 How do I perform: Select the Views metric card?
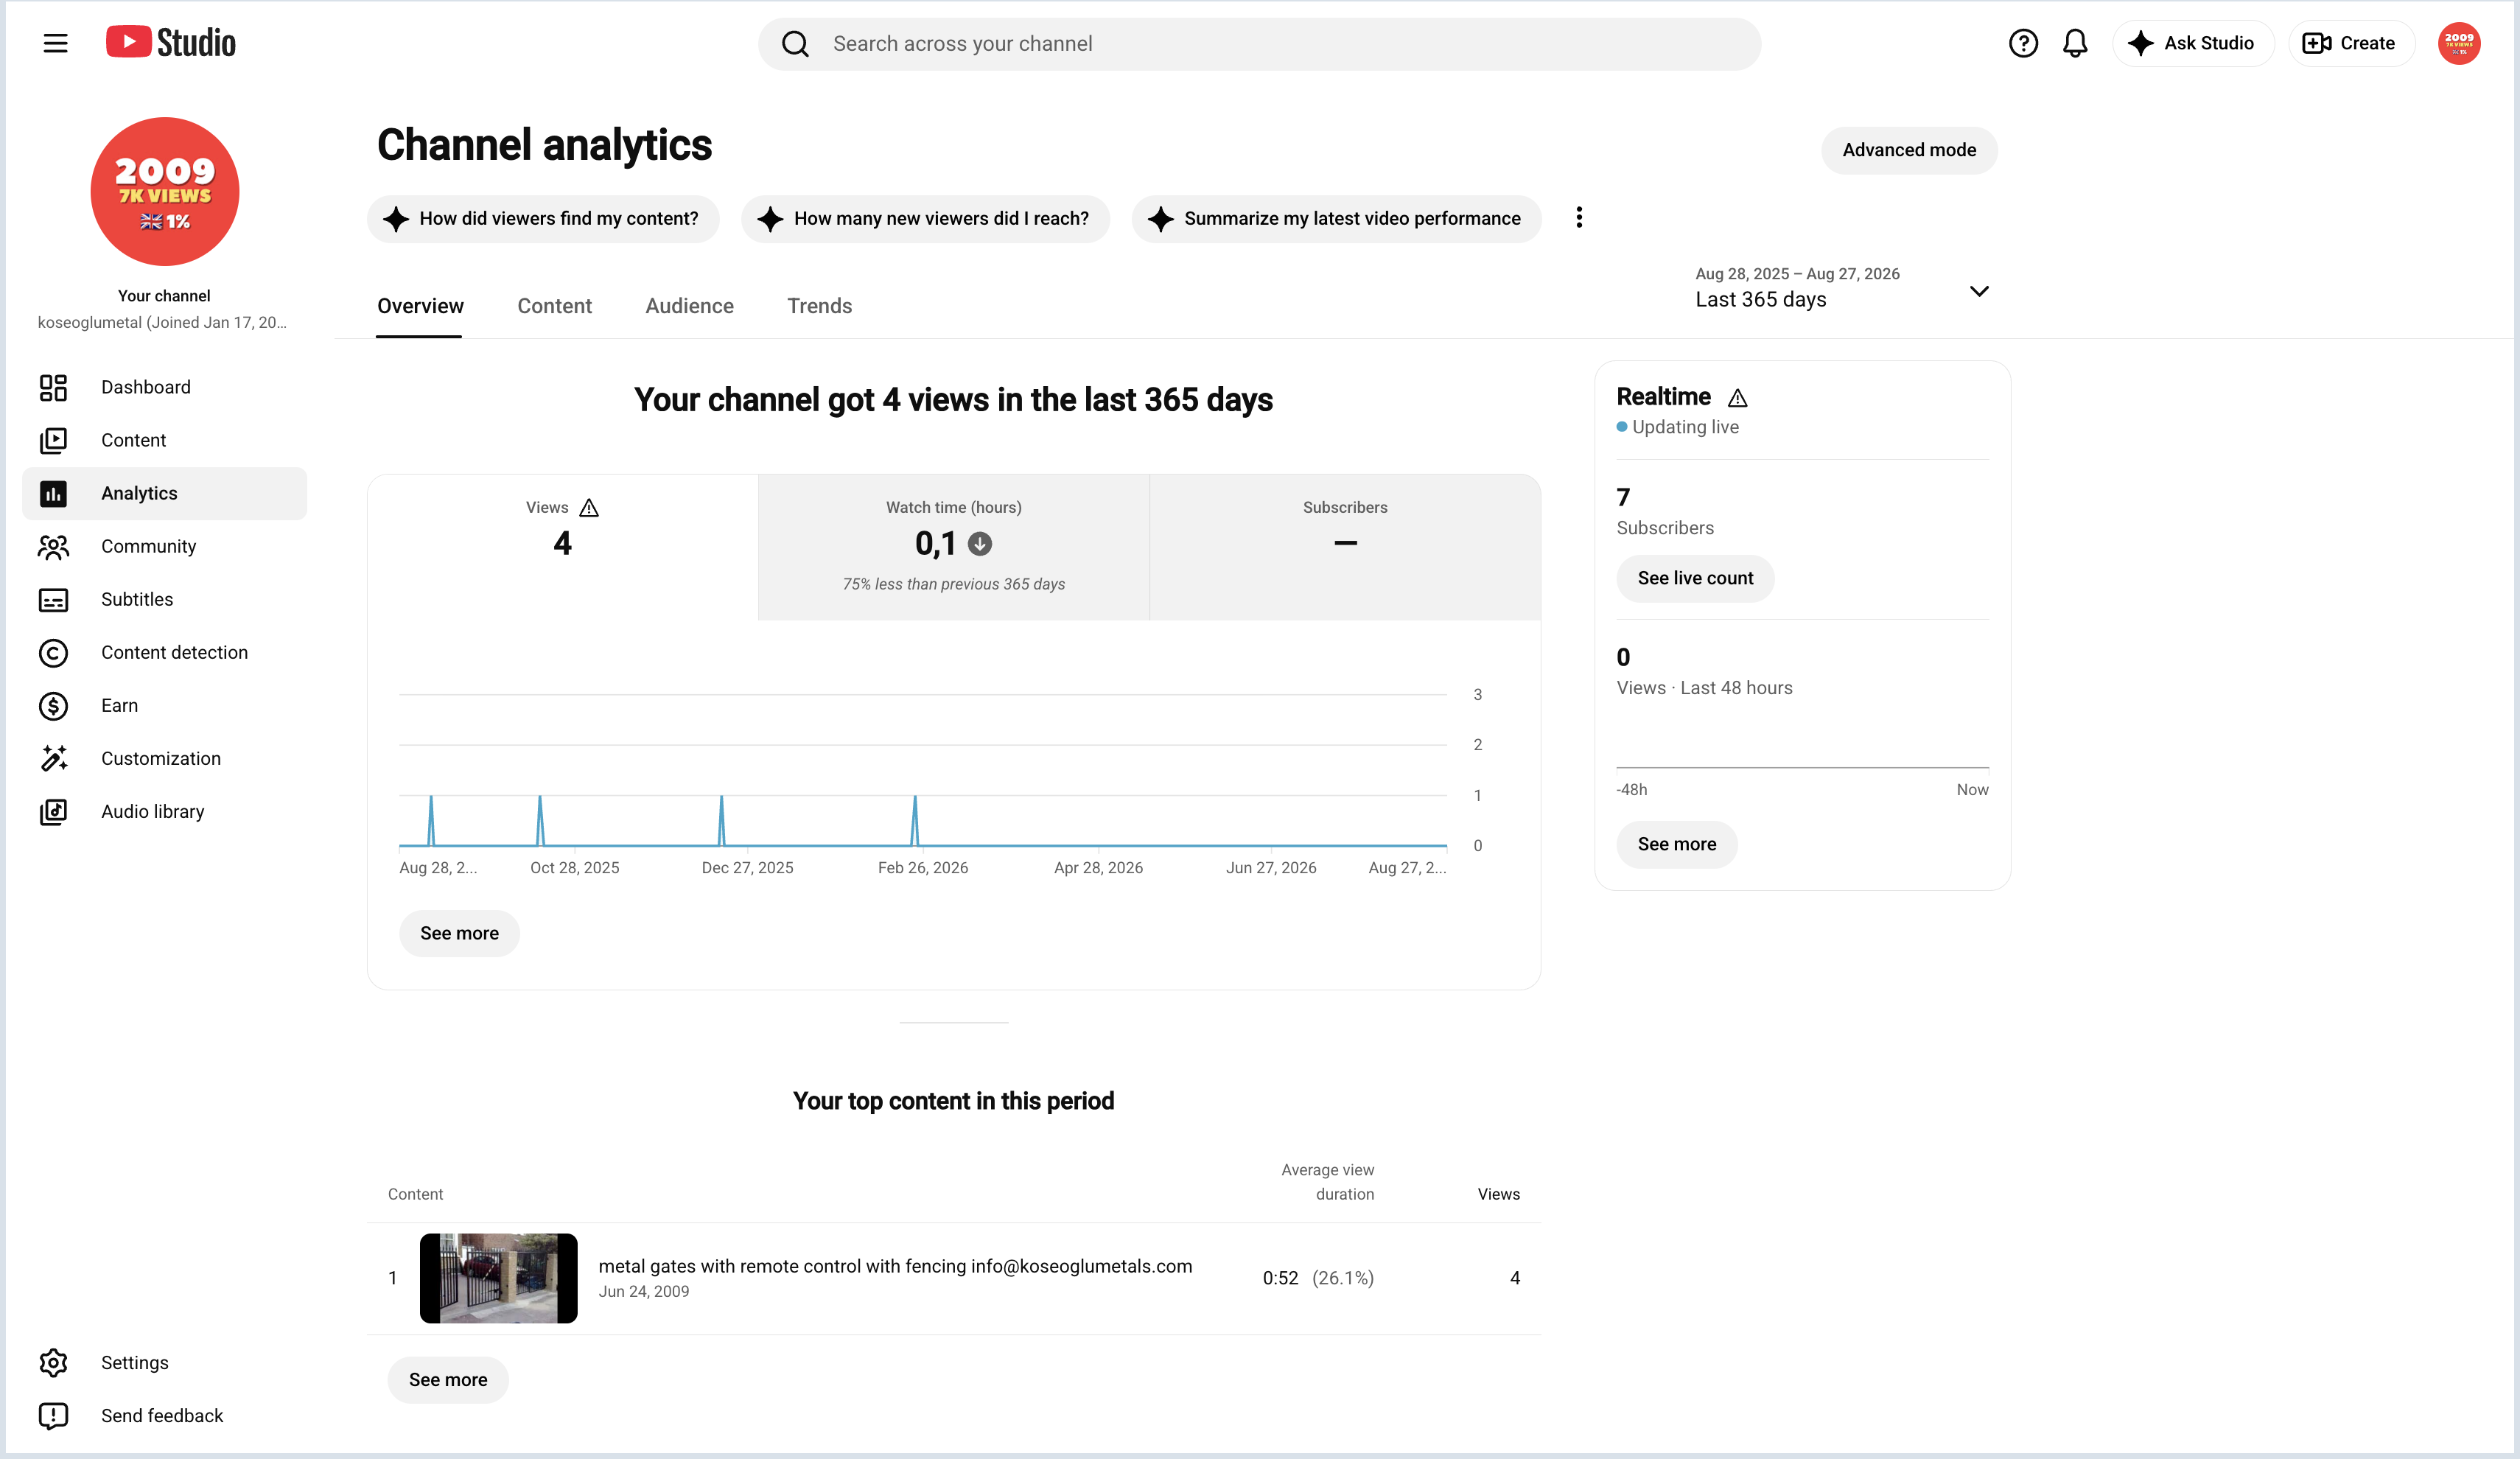coord(562,547)
